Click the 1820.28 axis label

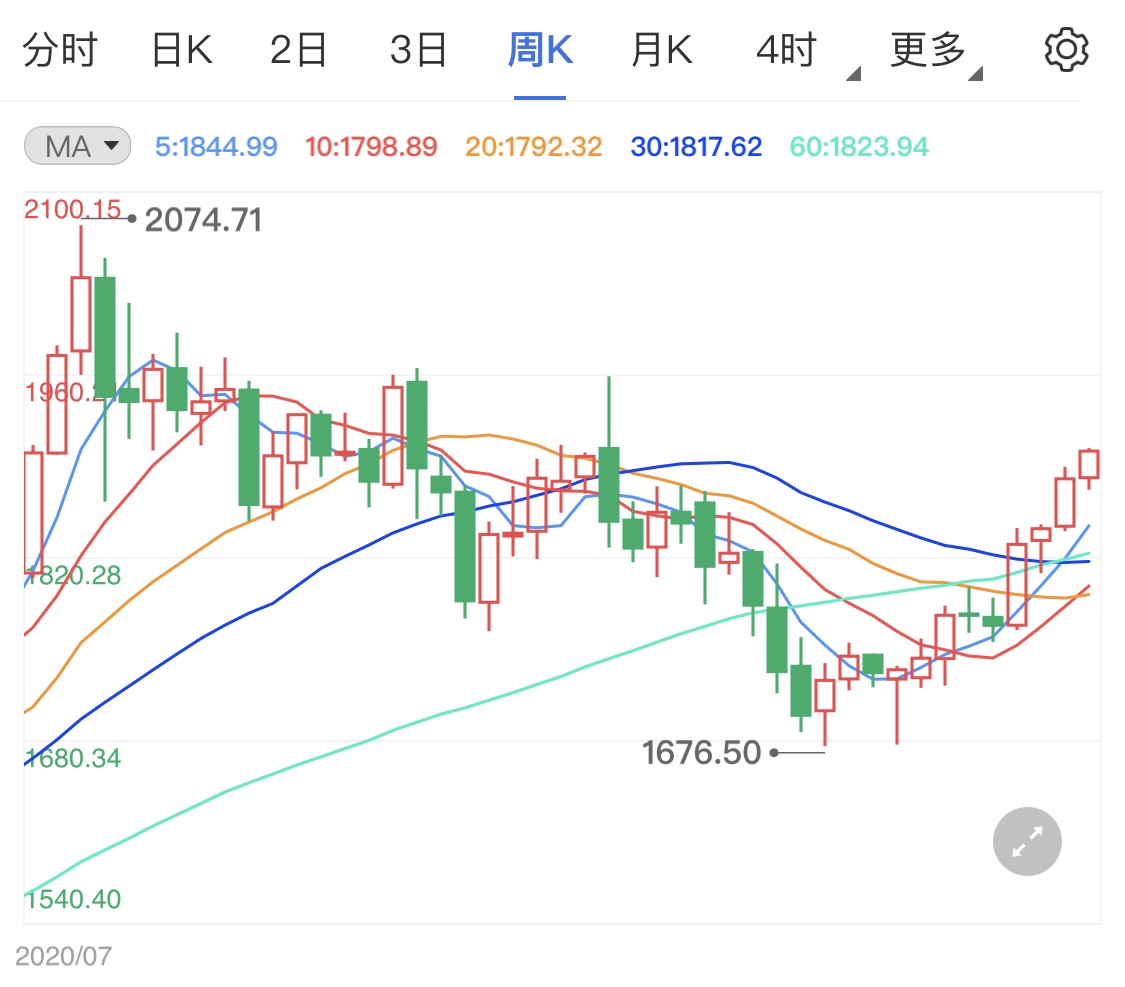tap(72, 575)
